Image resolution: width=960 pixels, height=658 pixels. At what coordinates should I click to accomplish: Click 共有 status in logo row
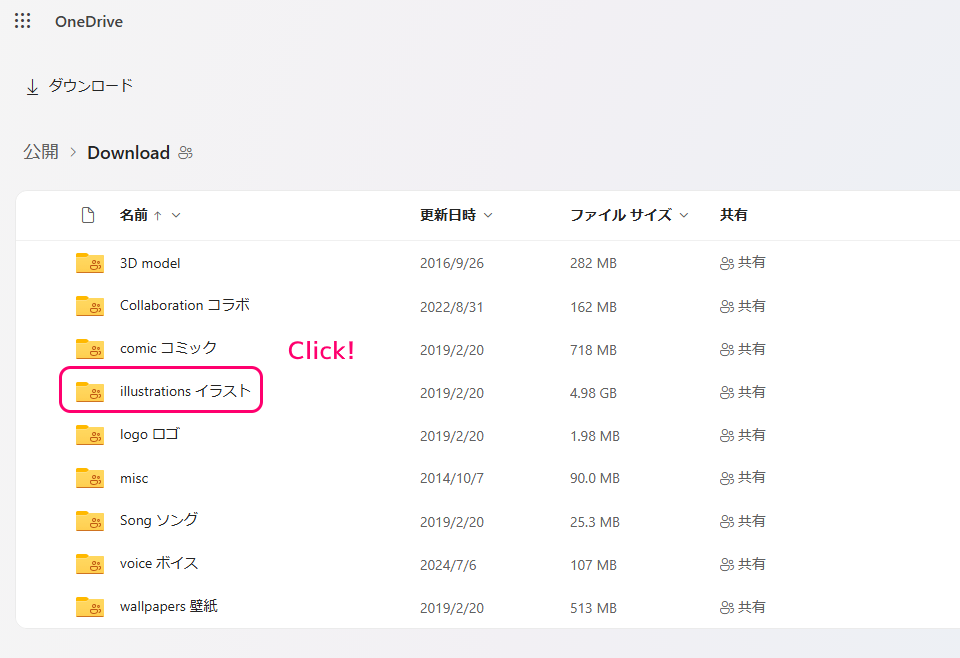[743, 435]
